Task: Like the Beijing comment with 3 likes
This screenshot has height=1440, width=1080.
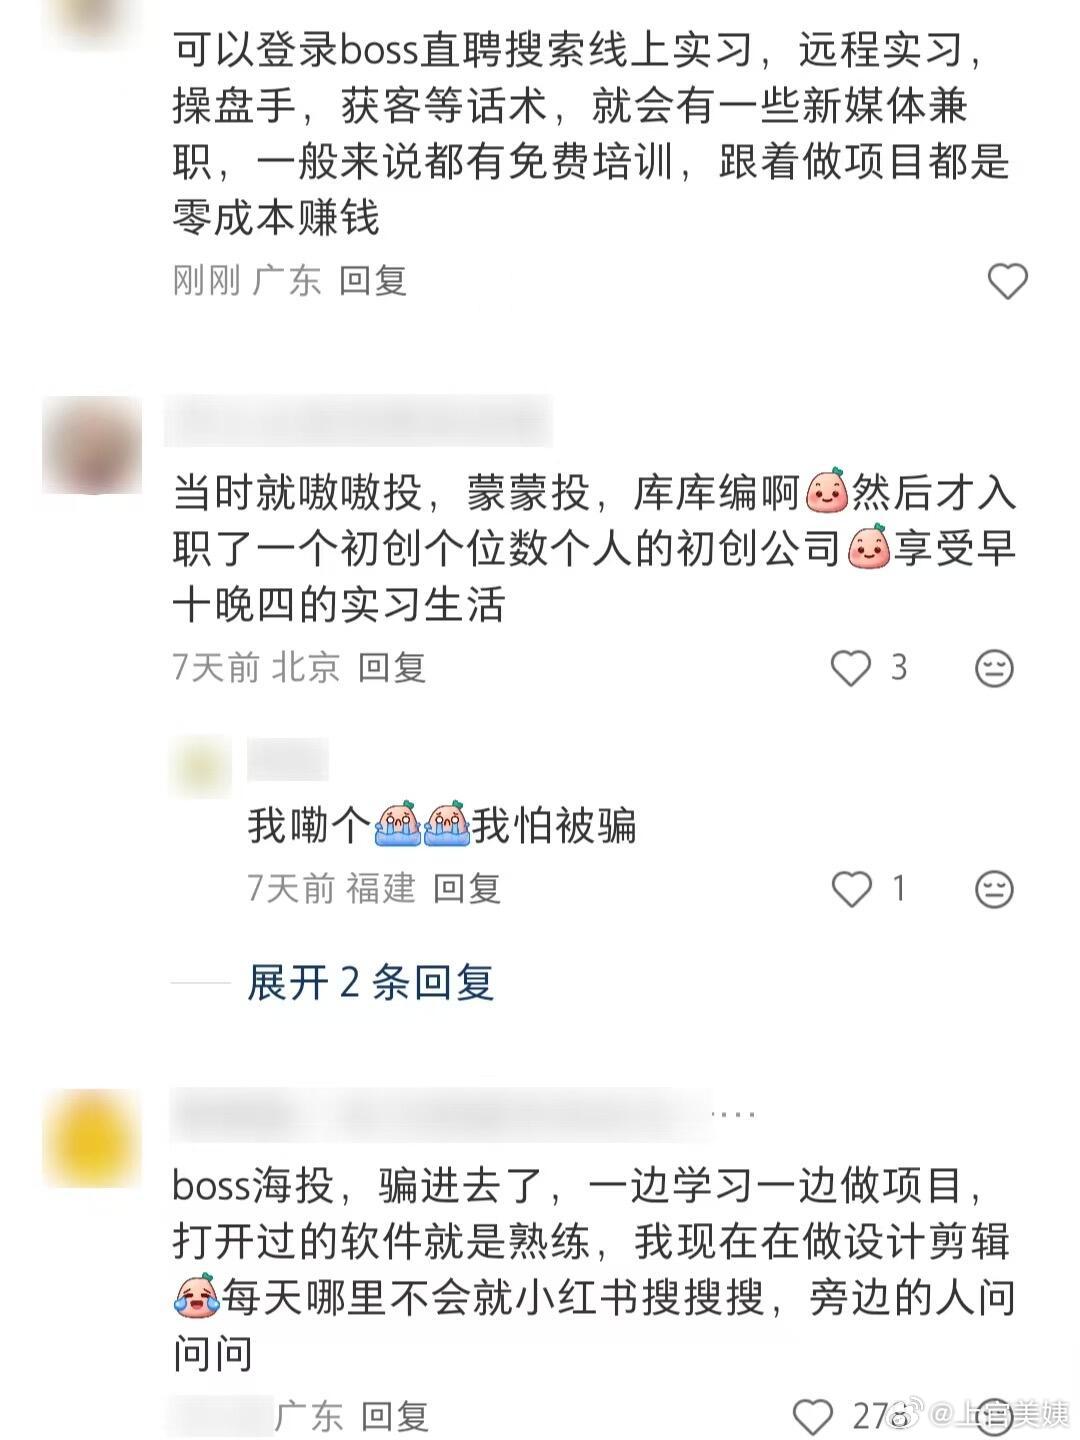Action: [851, 667]
